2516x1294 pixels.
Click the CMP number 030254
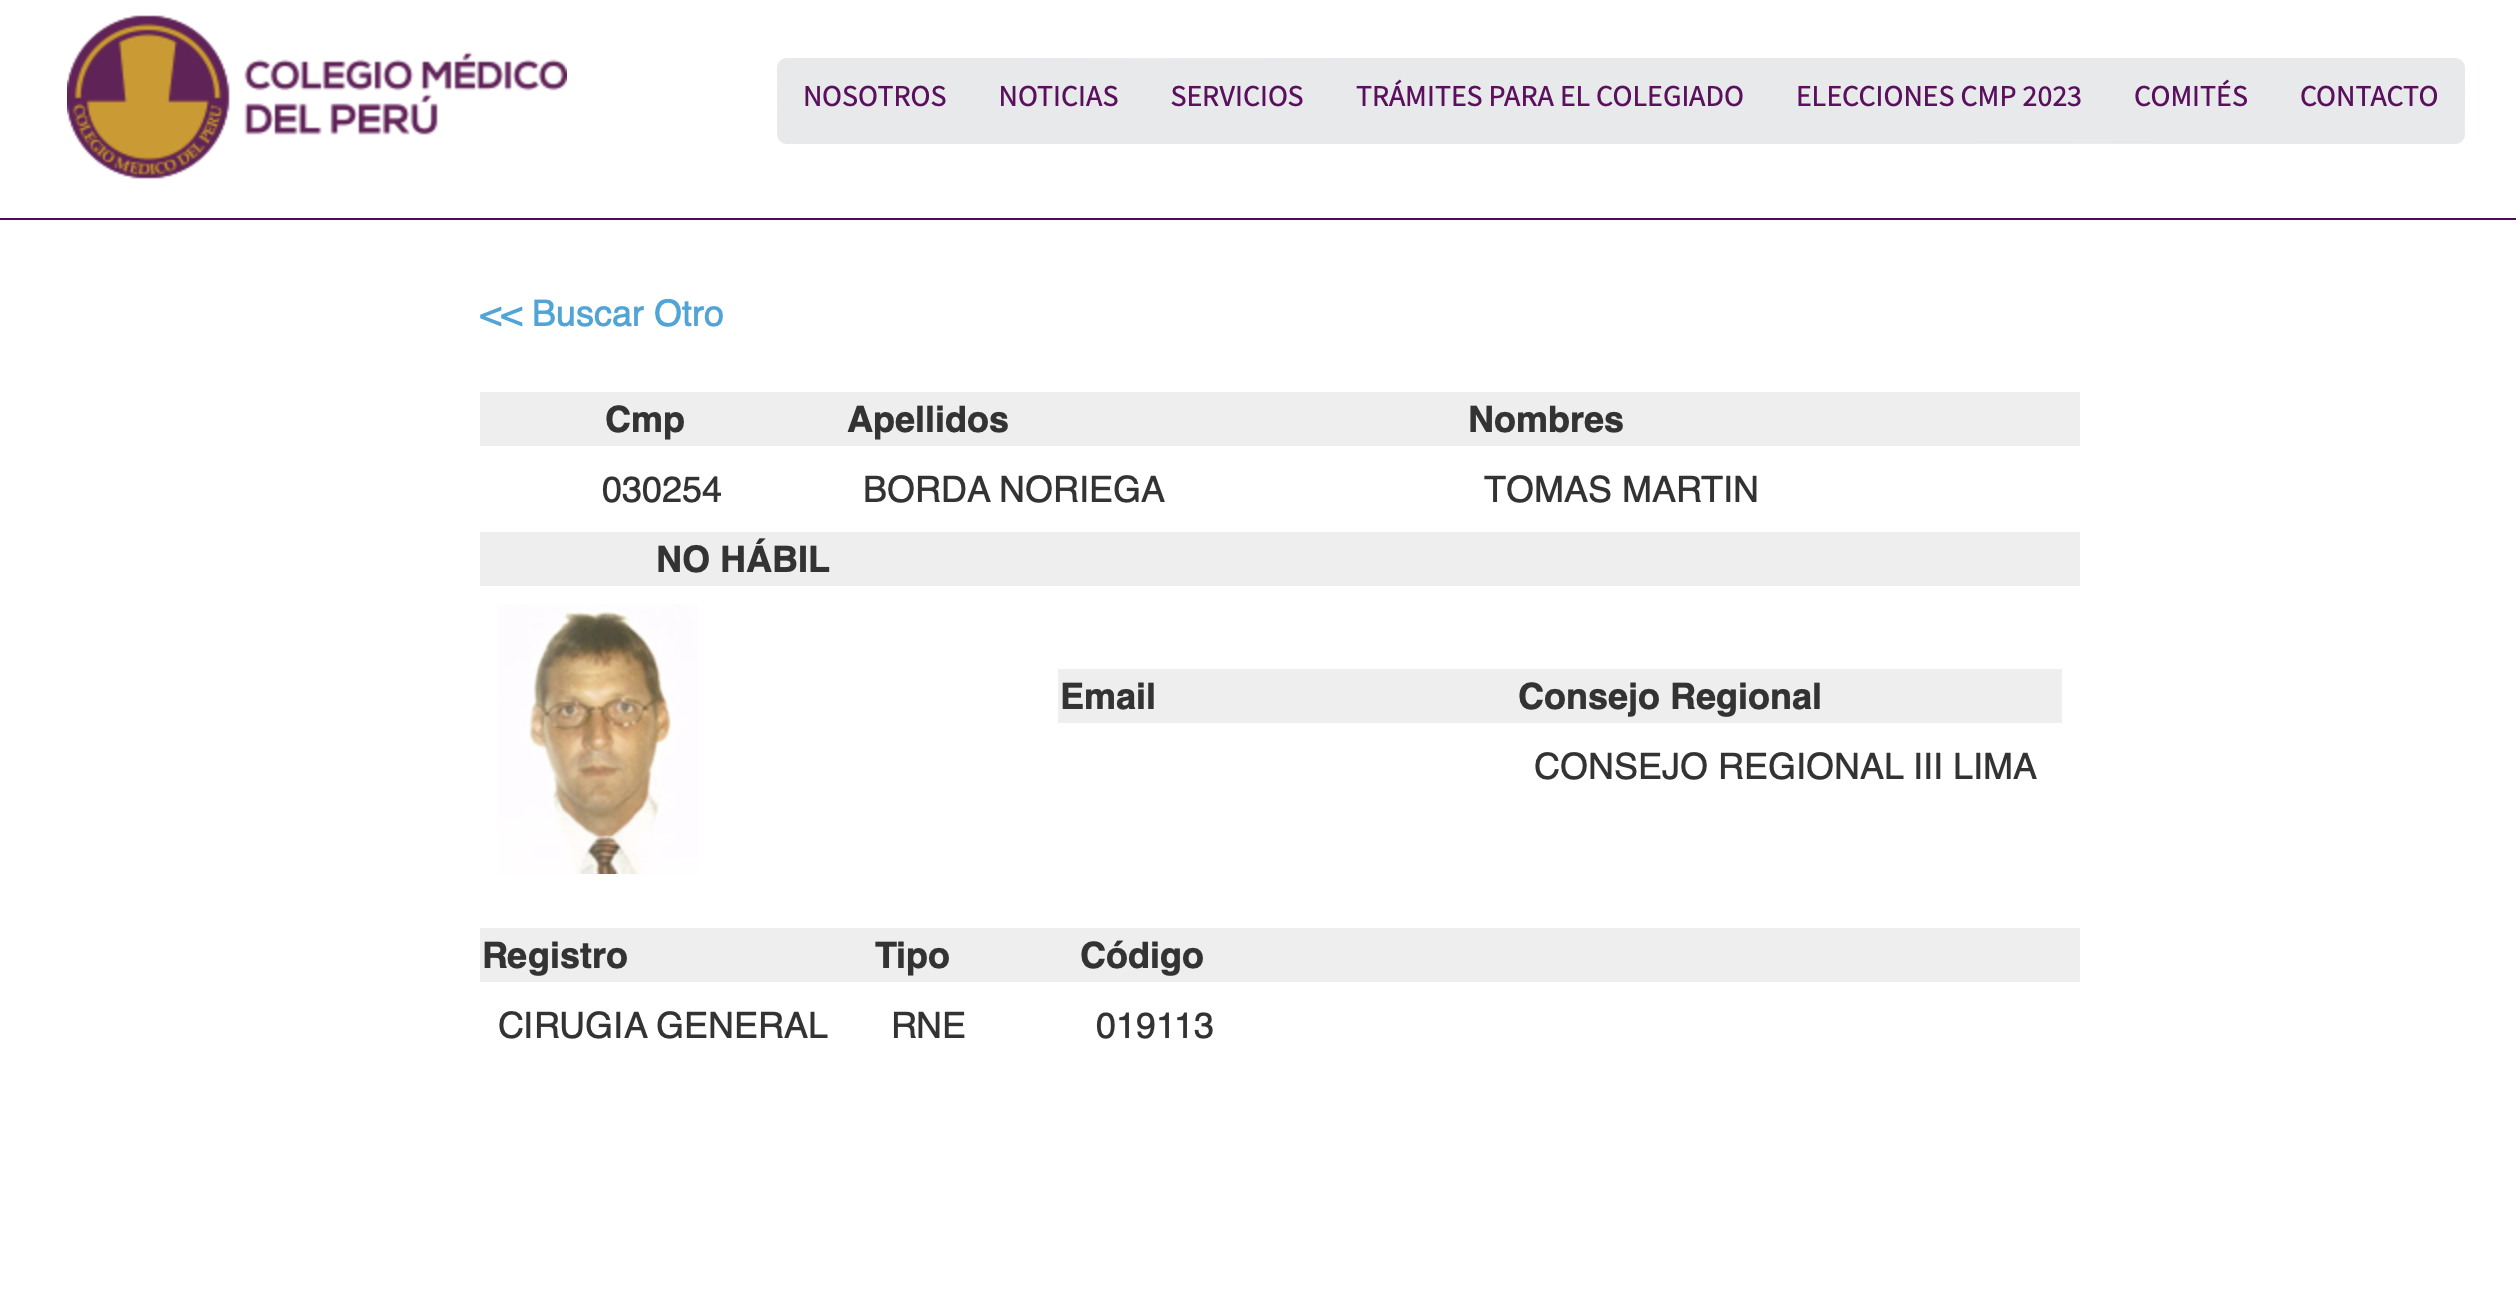click(661, 490)
